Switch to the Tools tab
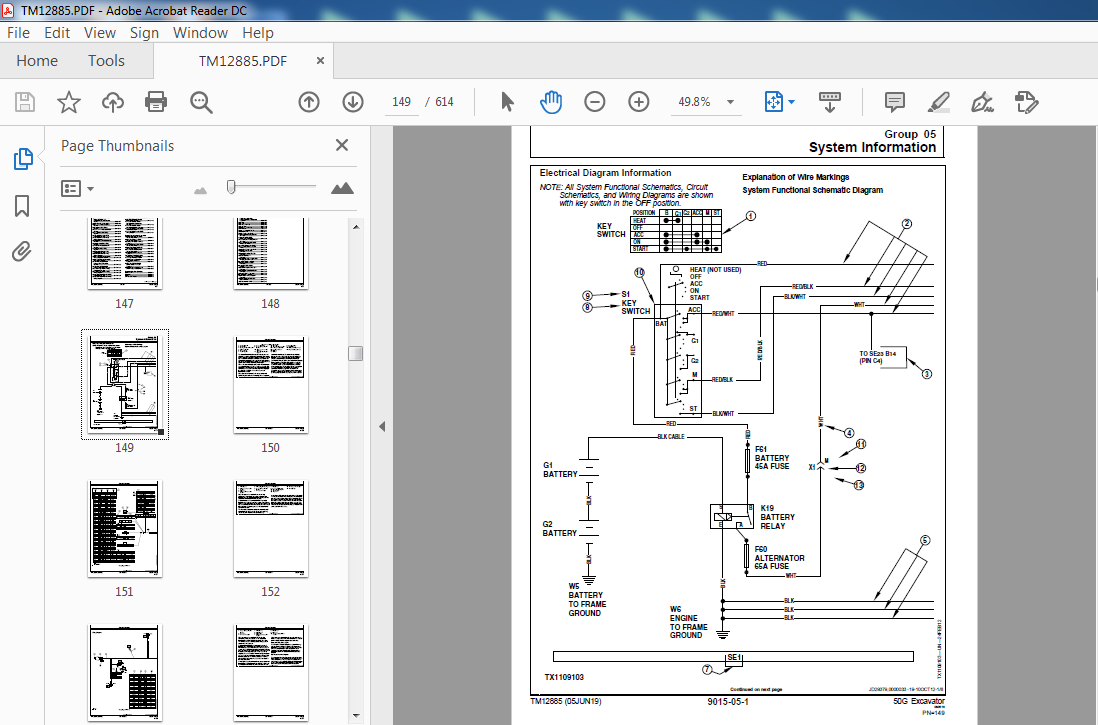 pyautogui.click(x=106, y=61)
